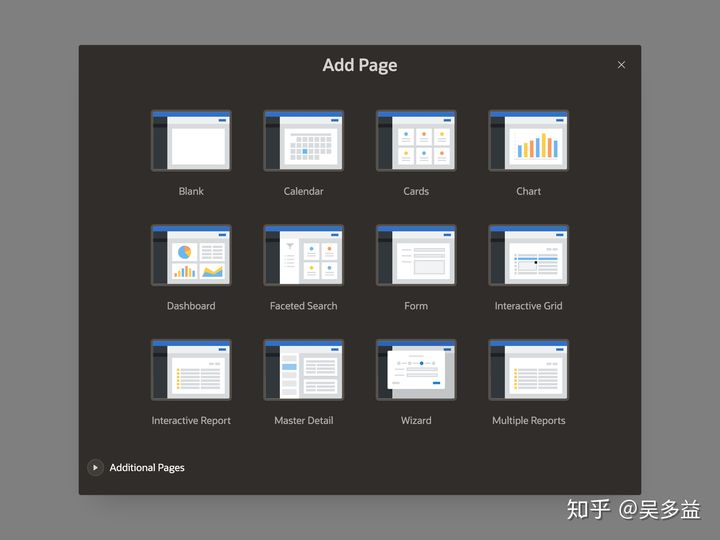Click the Chart label text
720x540 pixels.
pyautogui.click(x=529, y=191)
